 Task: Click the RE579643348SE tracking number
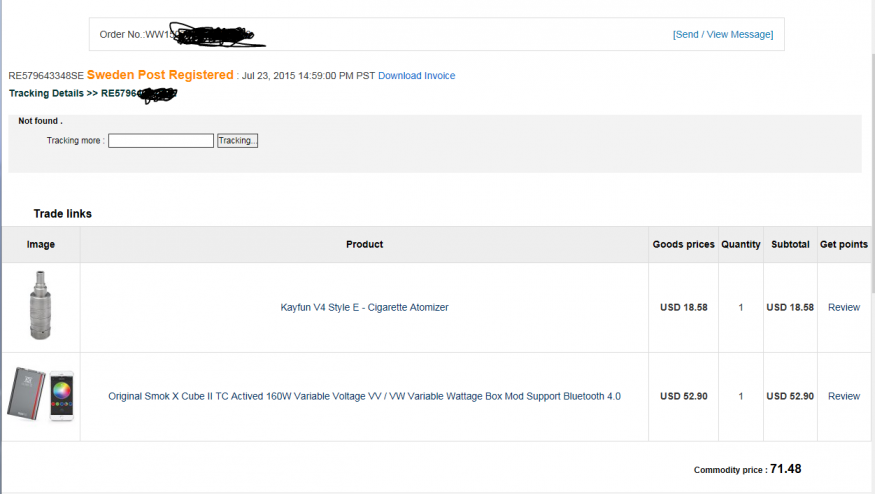pos(46,76)
